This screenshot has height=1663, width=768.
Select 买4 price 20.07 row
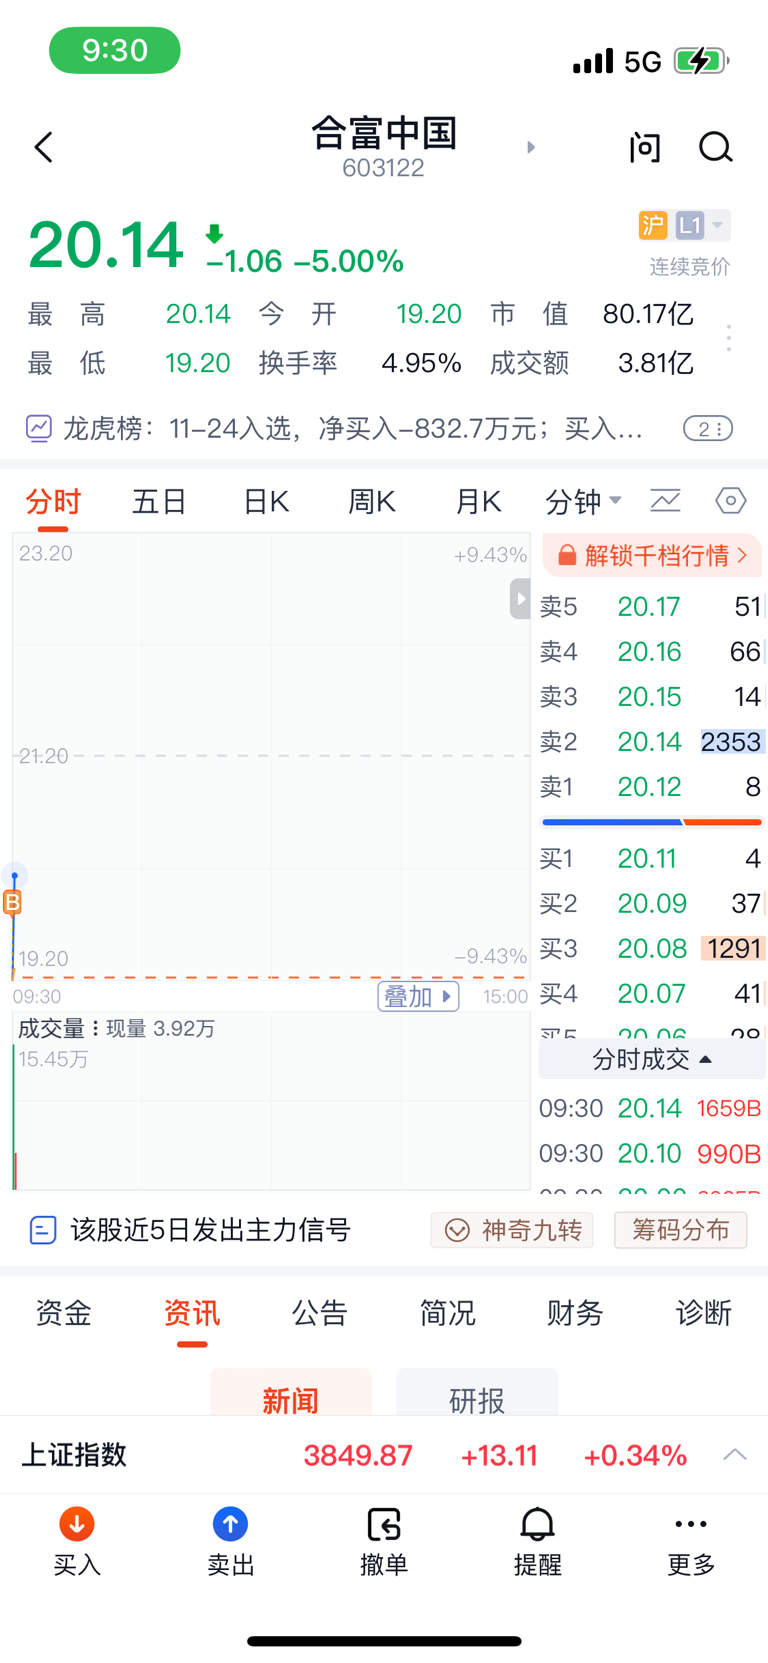(x=651, y=994)
